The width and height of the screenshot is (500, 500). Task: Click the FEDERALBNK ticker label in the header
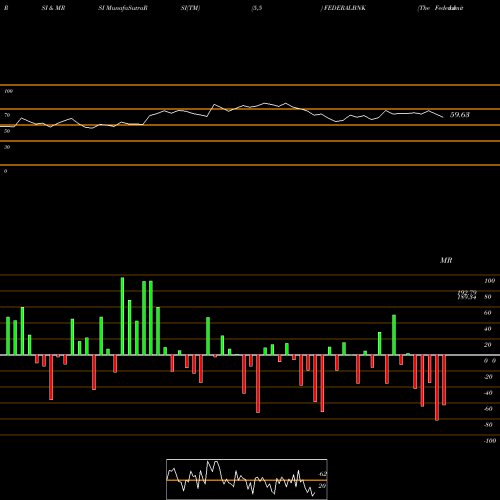pyautogui.click(x=345, y=8)
